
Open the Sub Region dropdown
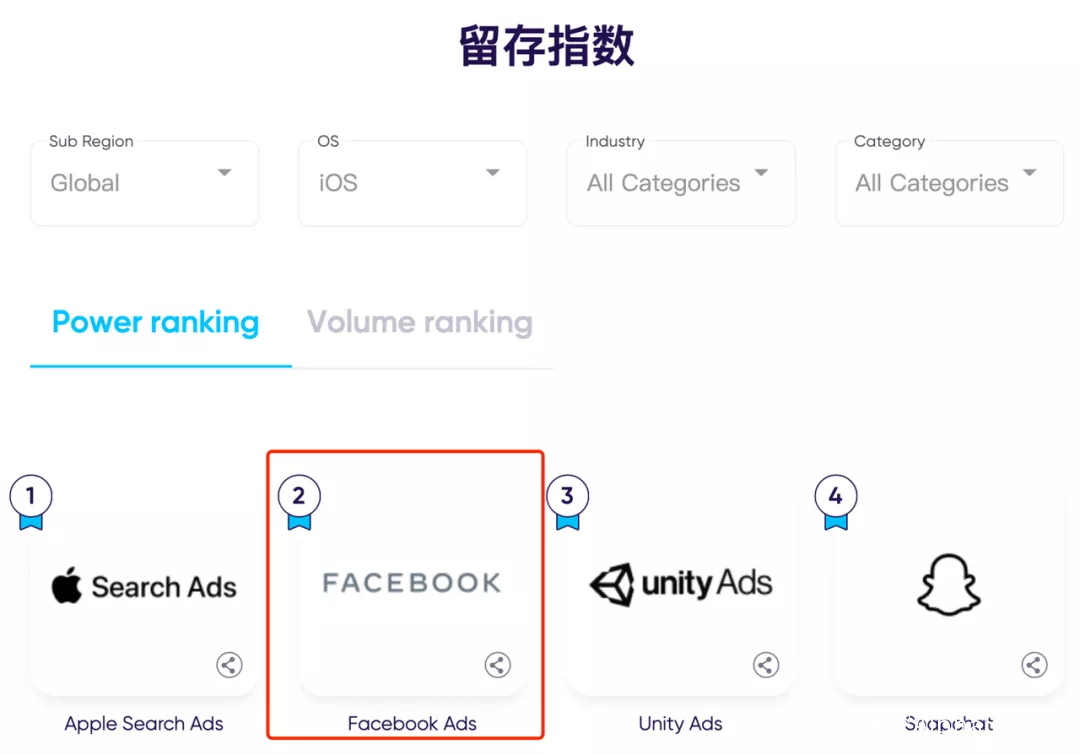coord(145,183)
